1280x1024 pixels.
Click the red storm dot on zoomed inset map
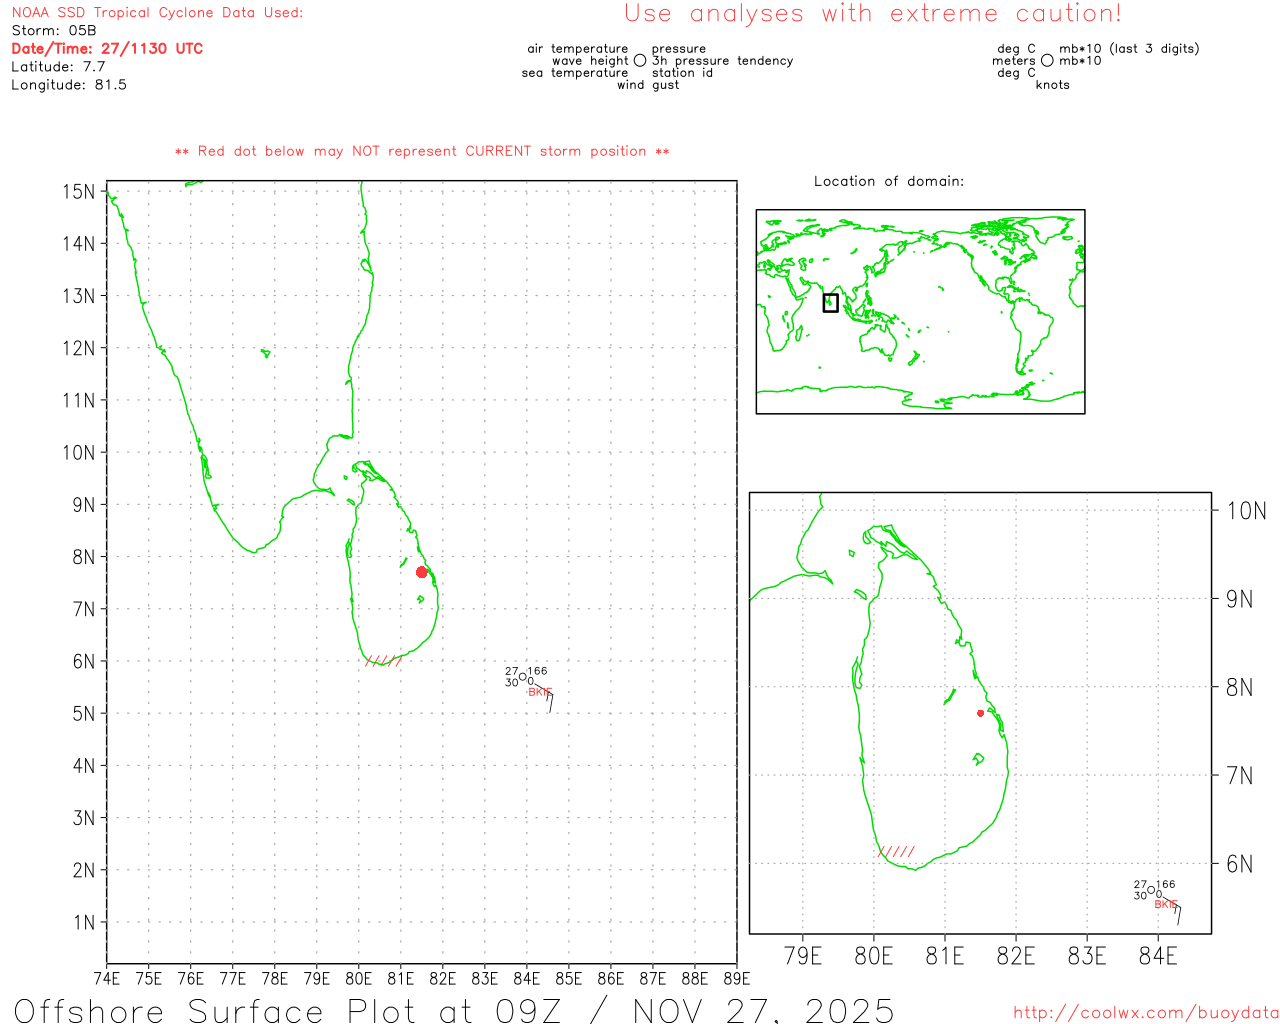pyautogui.click(x=980, y=713)
